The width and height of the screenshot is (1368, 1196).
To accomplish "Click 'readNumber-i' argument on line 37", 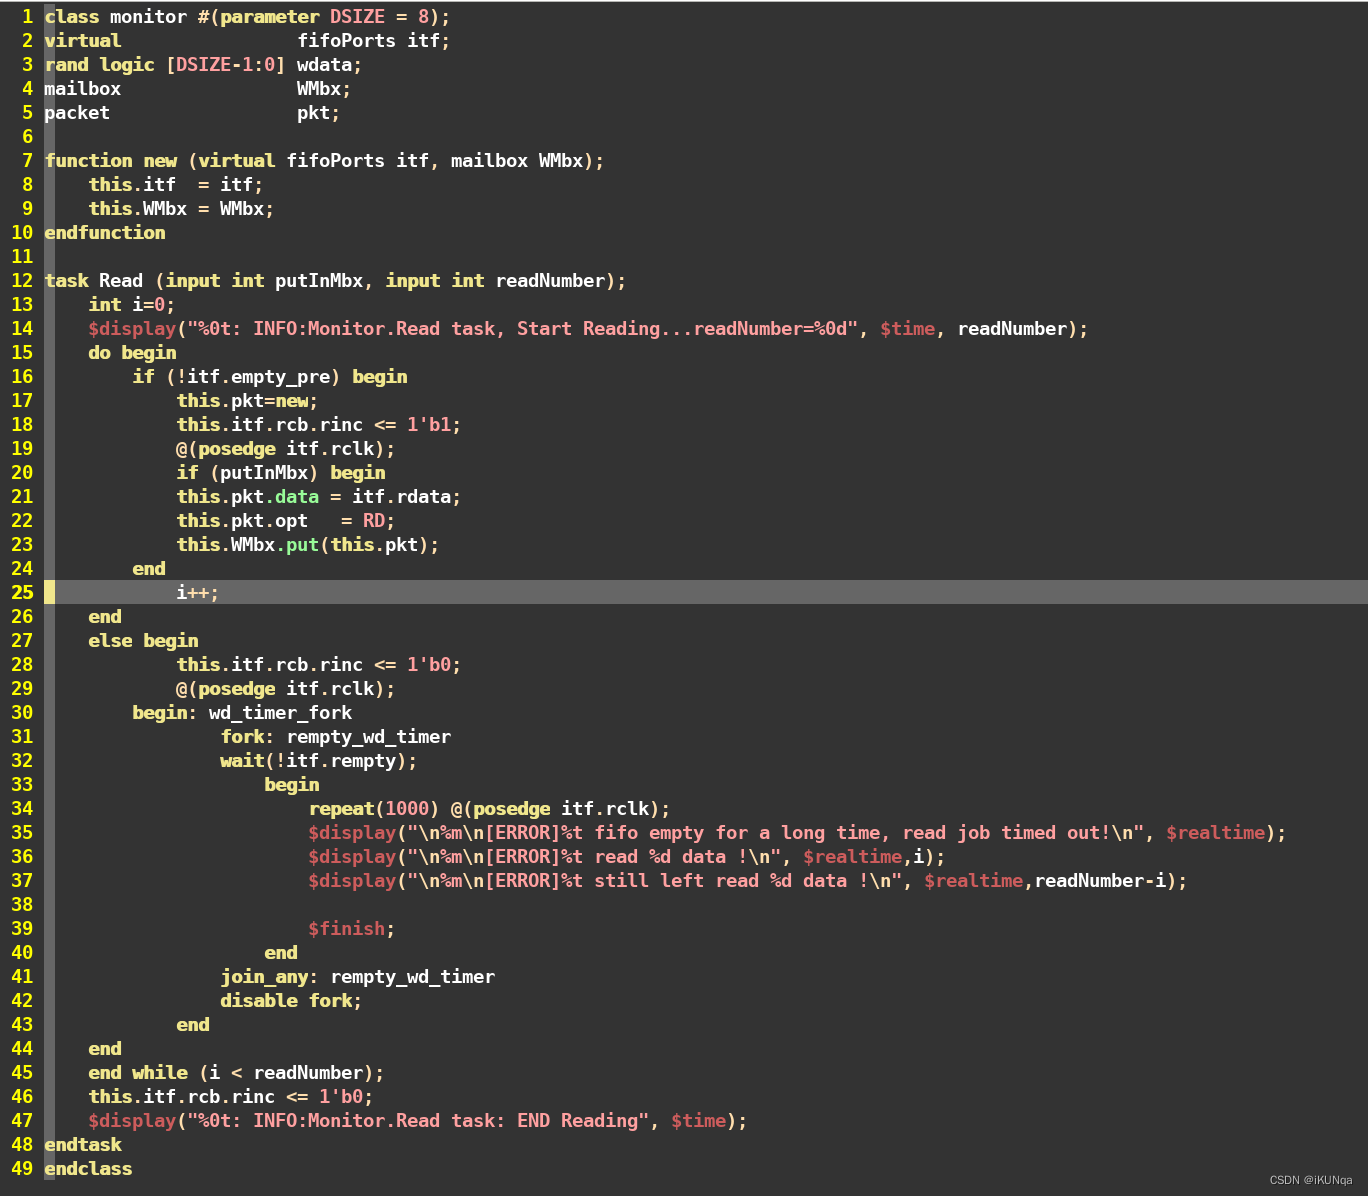I will pyautogui.click(x=1100, y=881).
